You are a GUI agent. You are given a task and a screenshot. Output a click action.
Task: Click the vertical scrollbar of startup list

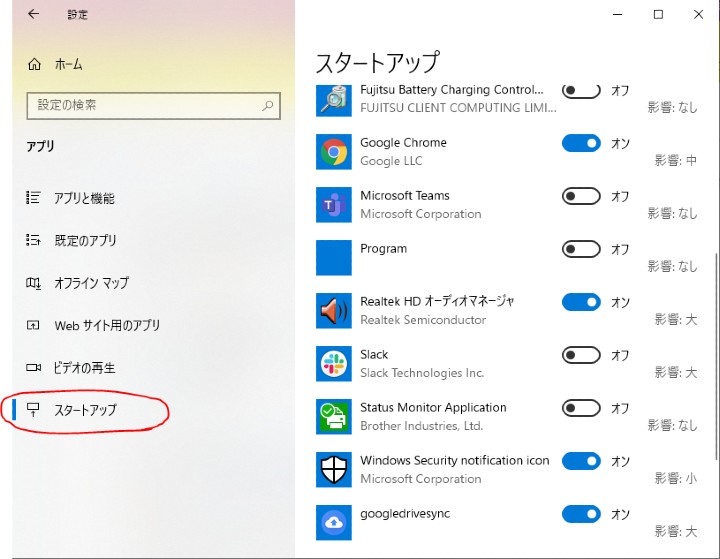coord(717,356)
